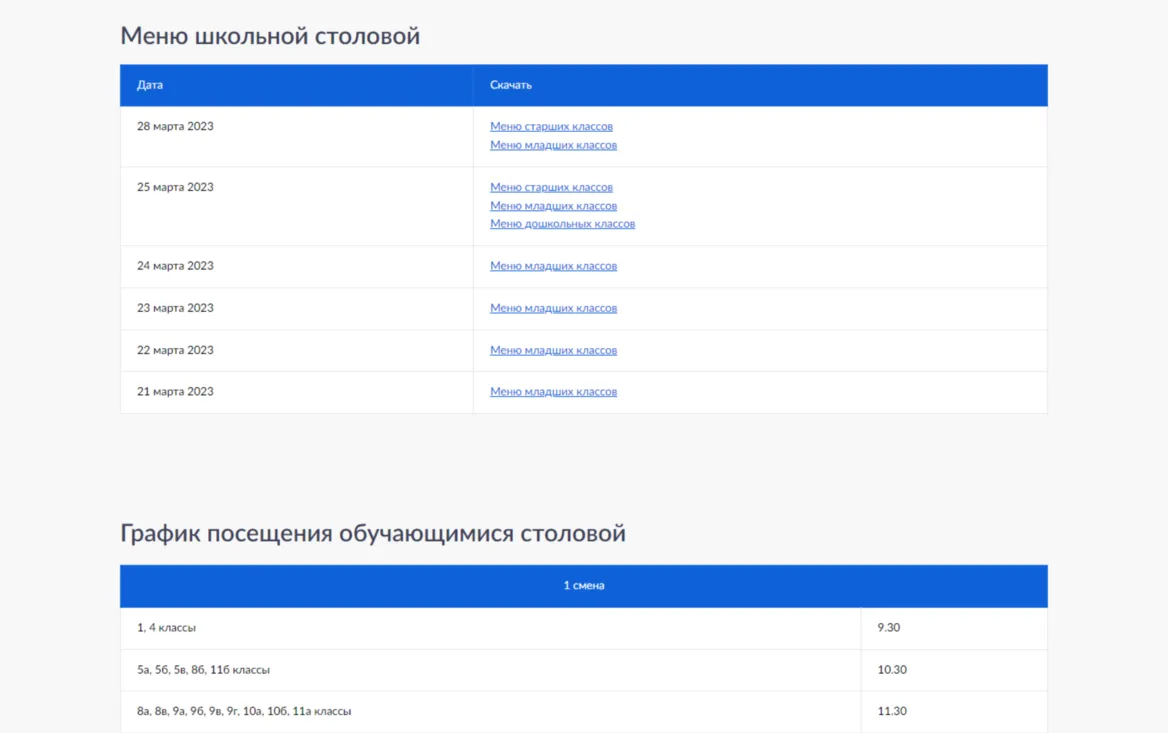The width and height of the screenshot is (1168, 733).
Task: Select the '25 марта 2023' date cell
Action: pyautogui.click(x=296, y=206)
